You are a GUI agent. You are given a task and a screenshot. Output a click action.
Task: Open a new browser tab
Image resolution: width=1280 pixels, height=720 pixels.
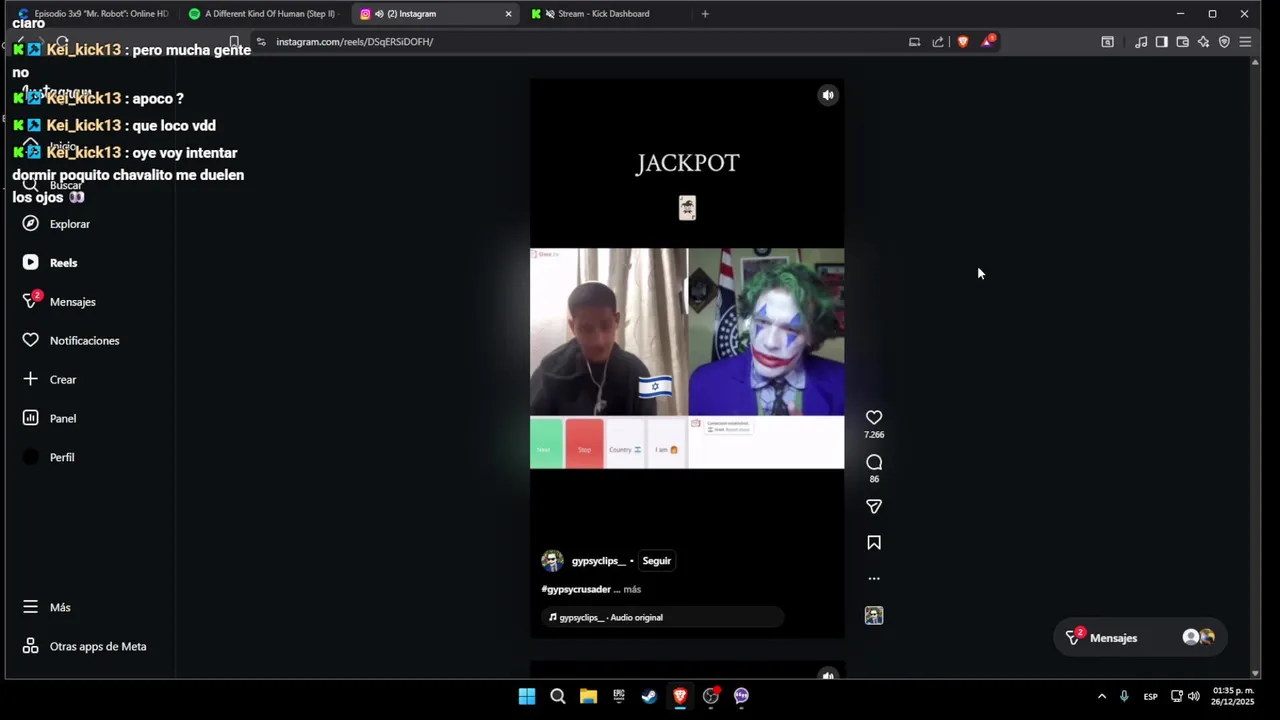click(x=705, y=14)
